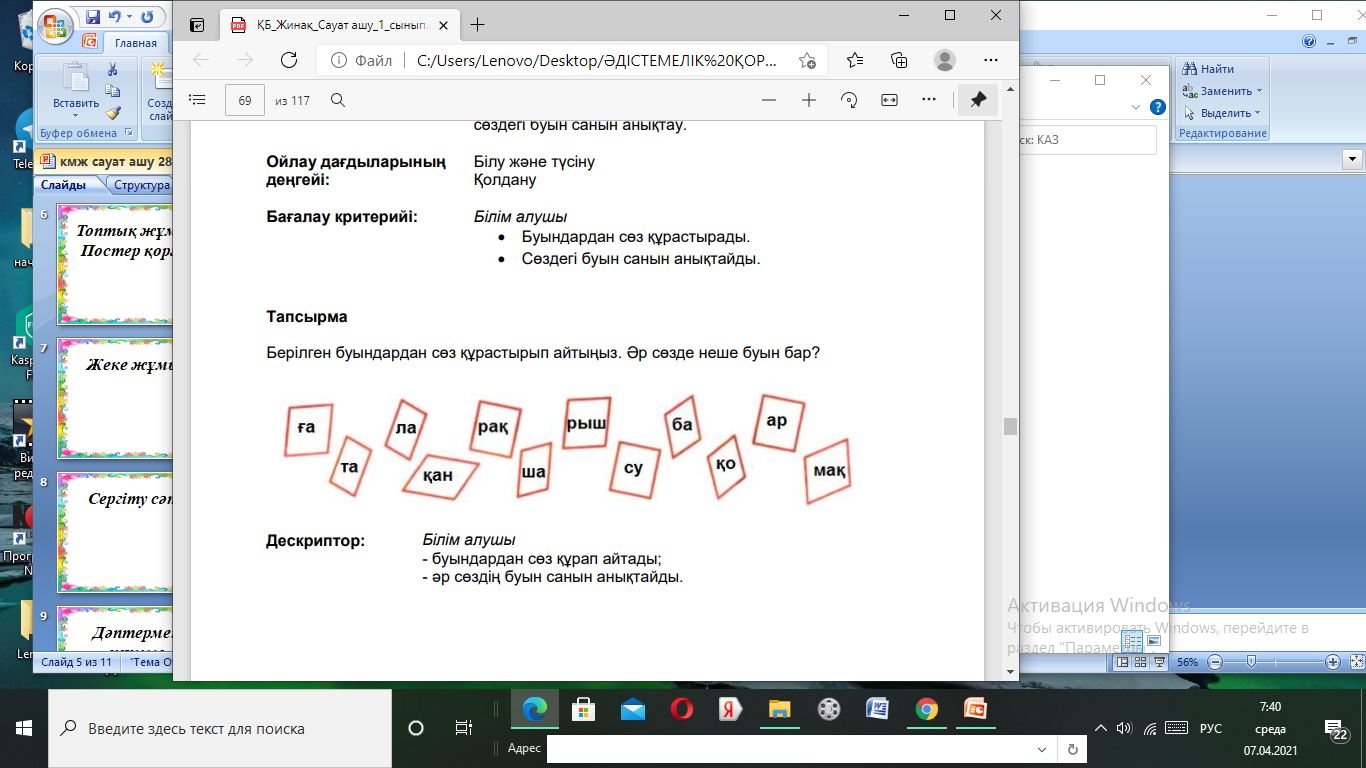Viewport: 1366px width, 768px height.
Task: Open the Edge tab actions menu icon
Action: [x=197, y=24]
